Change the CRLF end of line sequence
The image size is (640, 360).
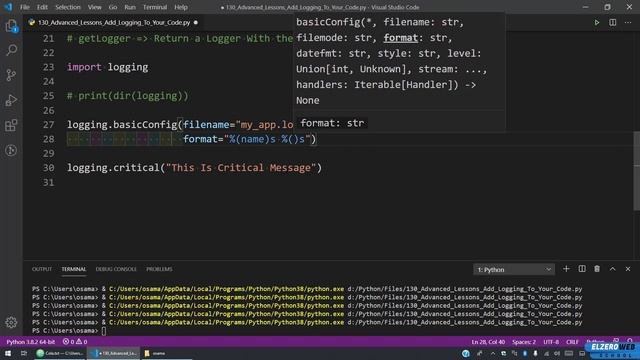click(x=572, y=342)
